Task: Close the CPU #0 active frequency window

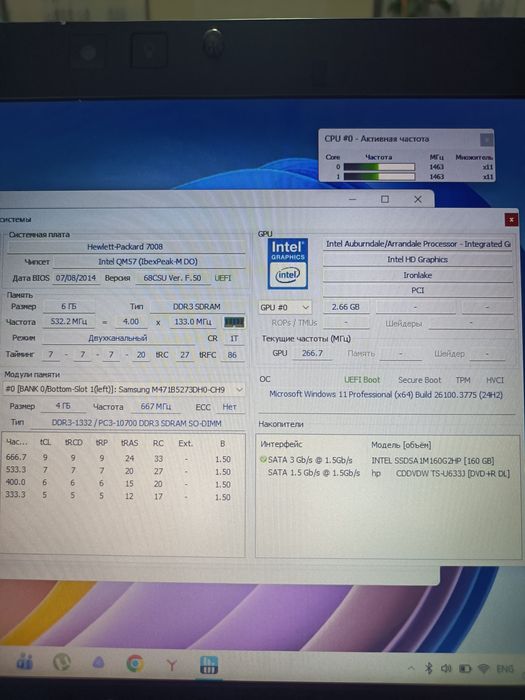Action: coord(486,140)
